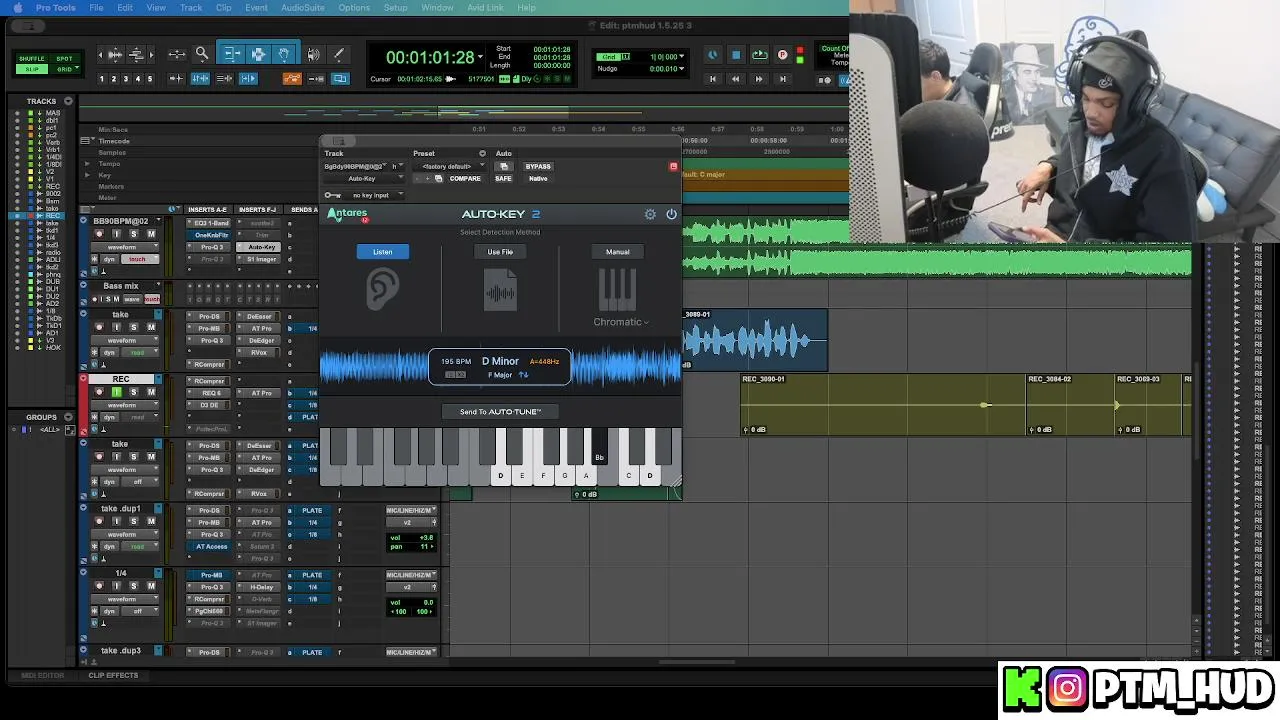Viewport: 1280px width, 720px height.
Task: Open Auto-Key settings gear icon
Action: click(650, 214)
